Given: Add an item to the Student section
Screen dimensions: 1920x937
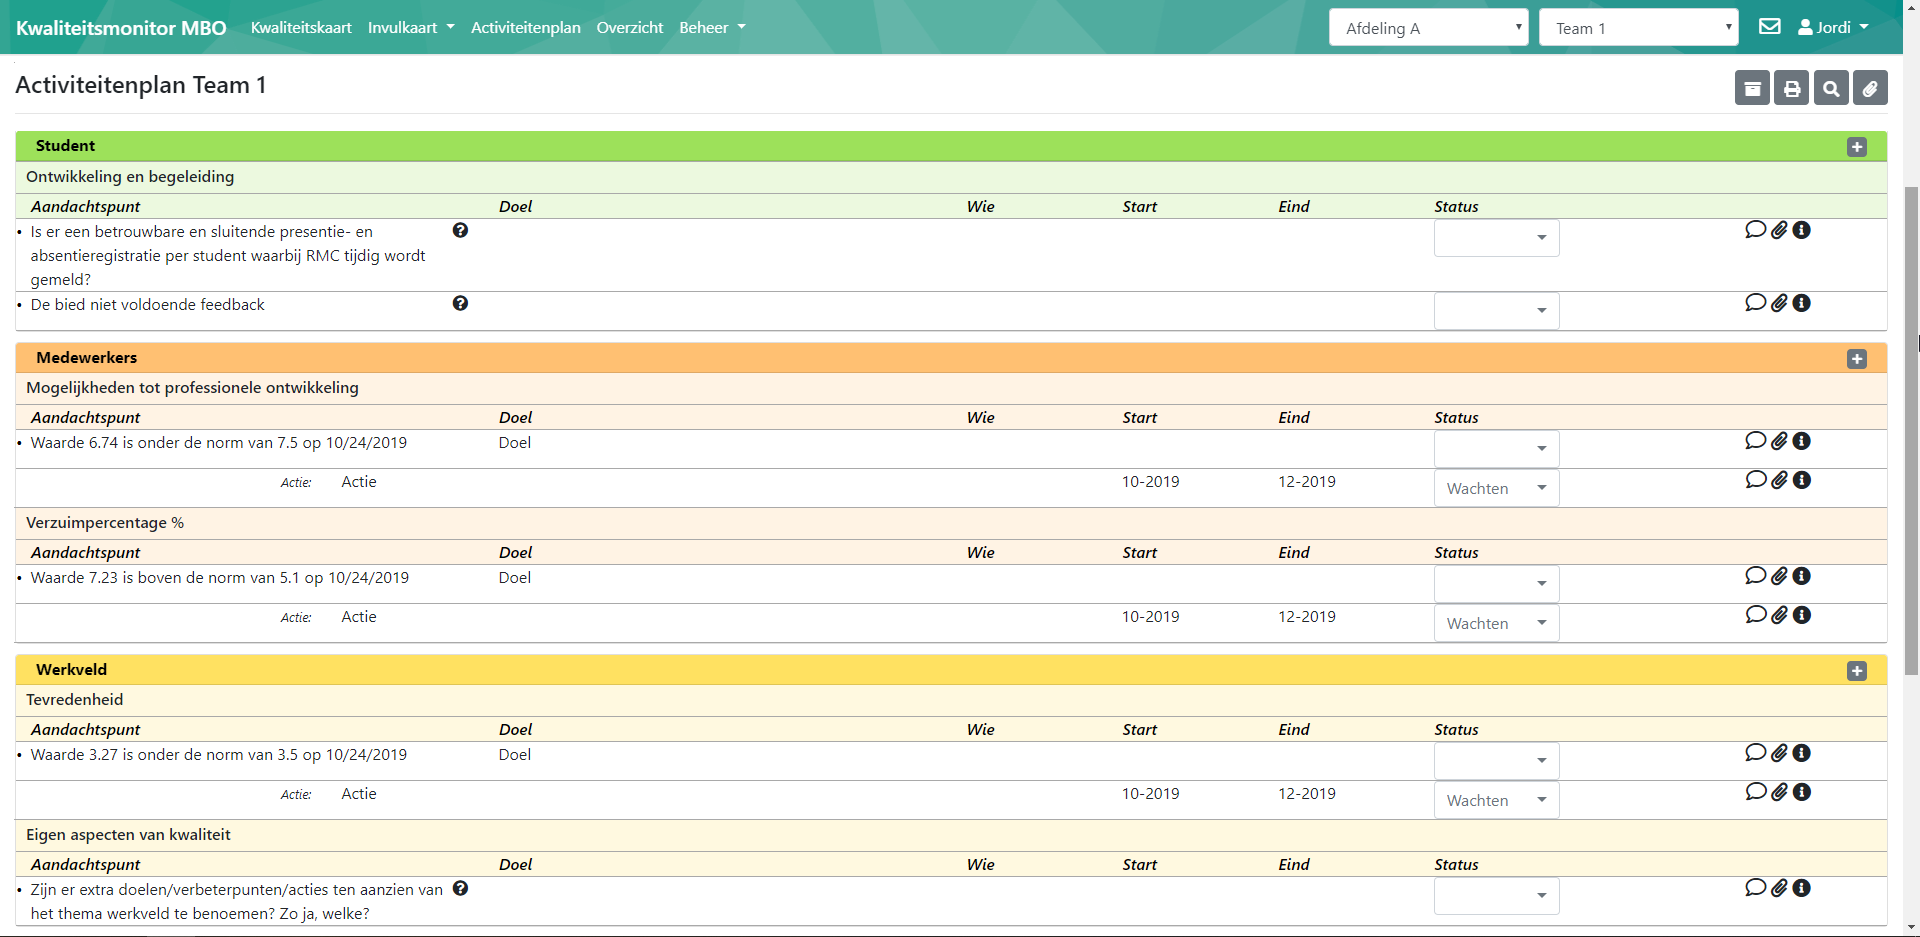Looking at the screenshot, I should point(1858,146).
